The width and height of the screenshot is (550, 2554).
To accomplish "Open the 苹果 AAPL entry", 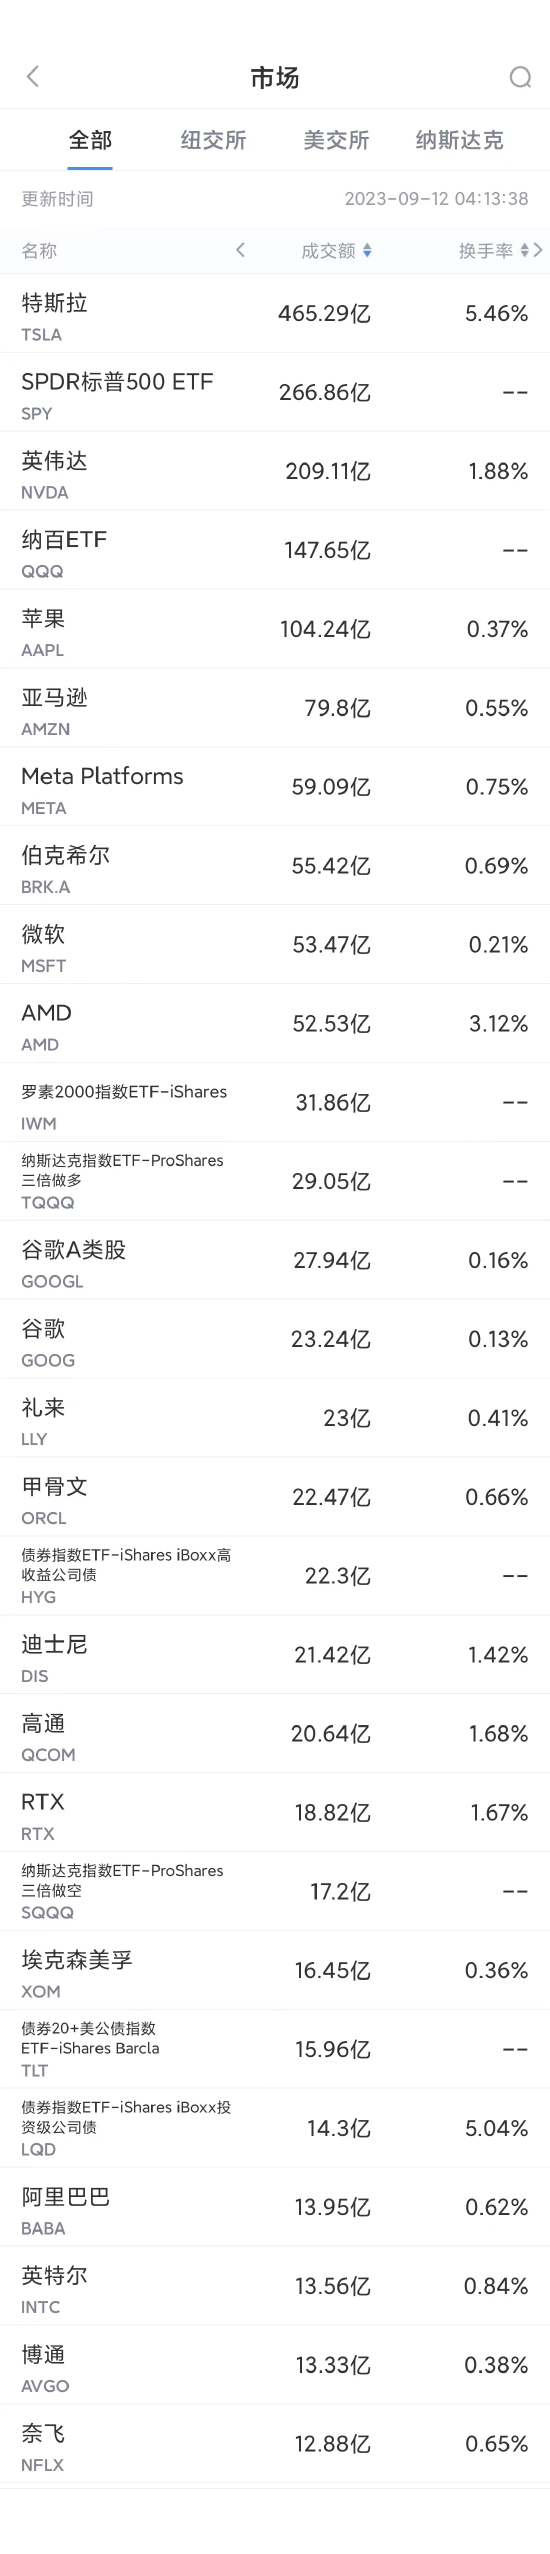I will point(275,630).
